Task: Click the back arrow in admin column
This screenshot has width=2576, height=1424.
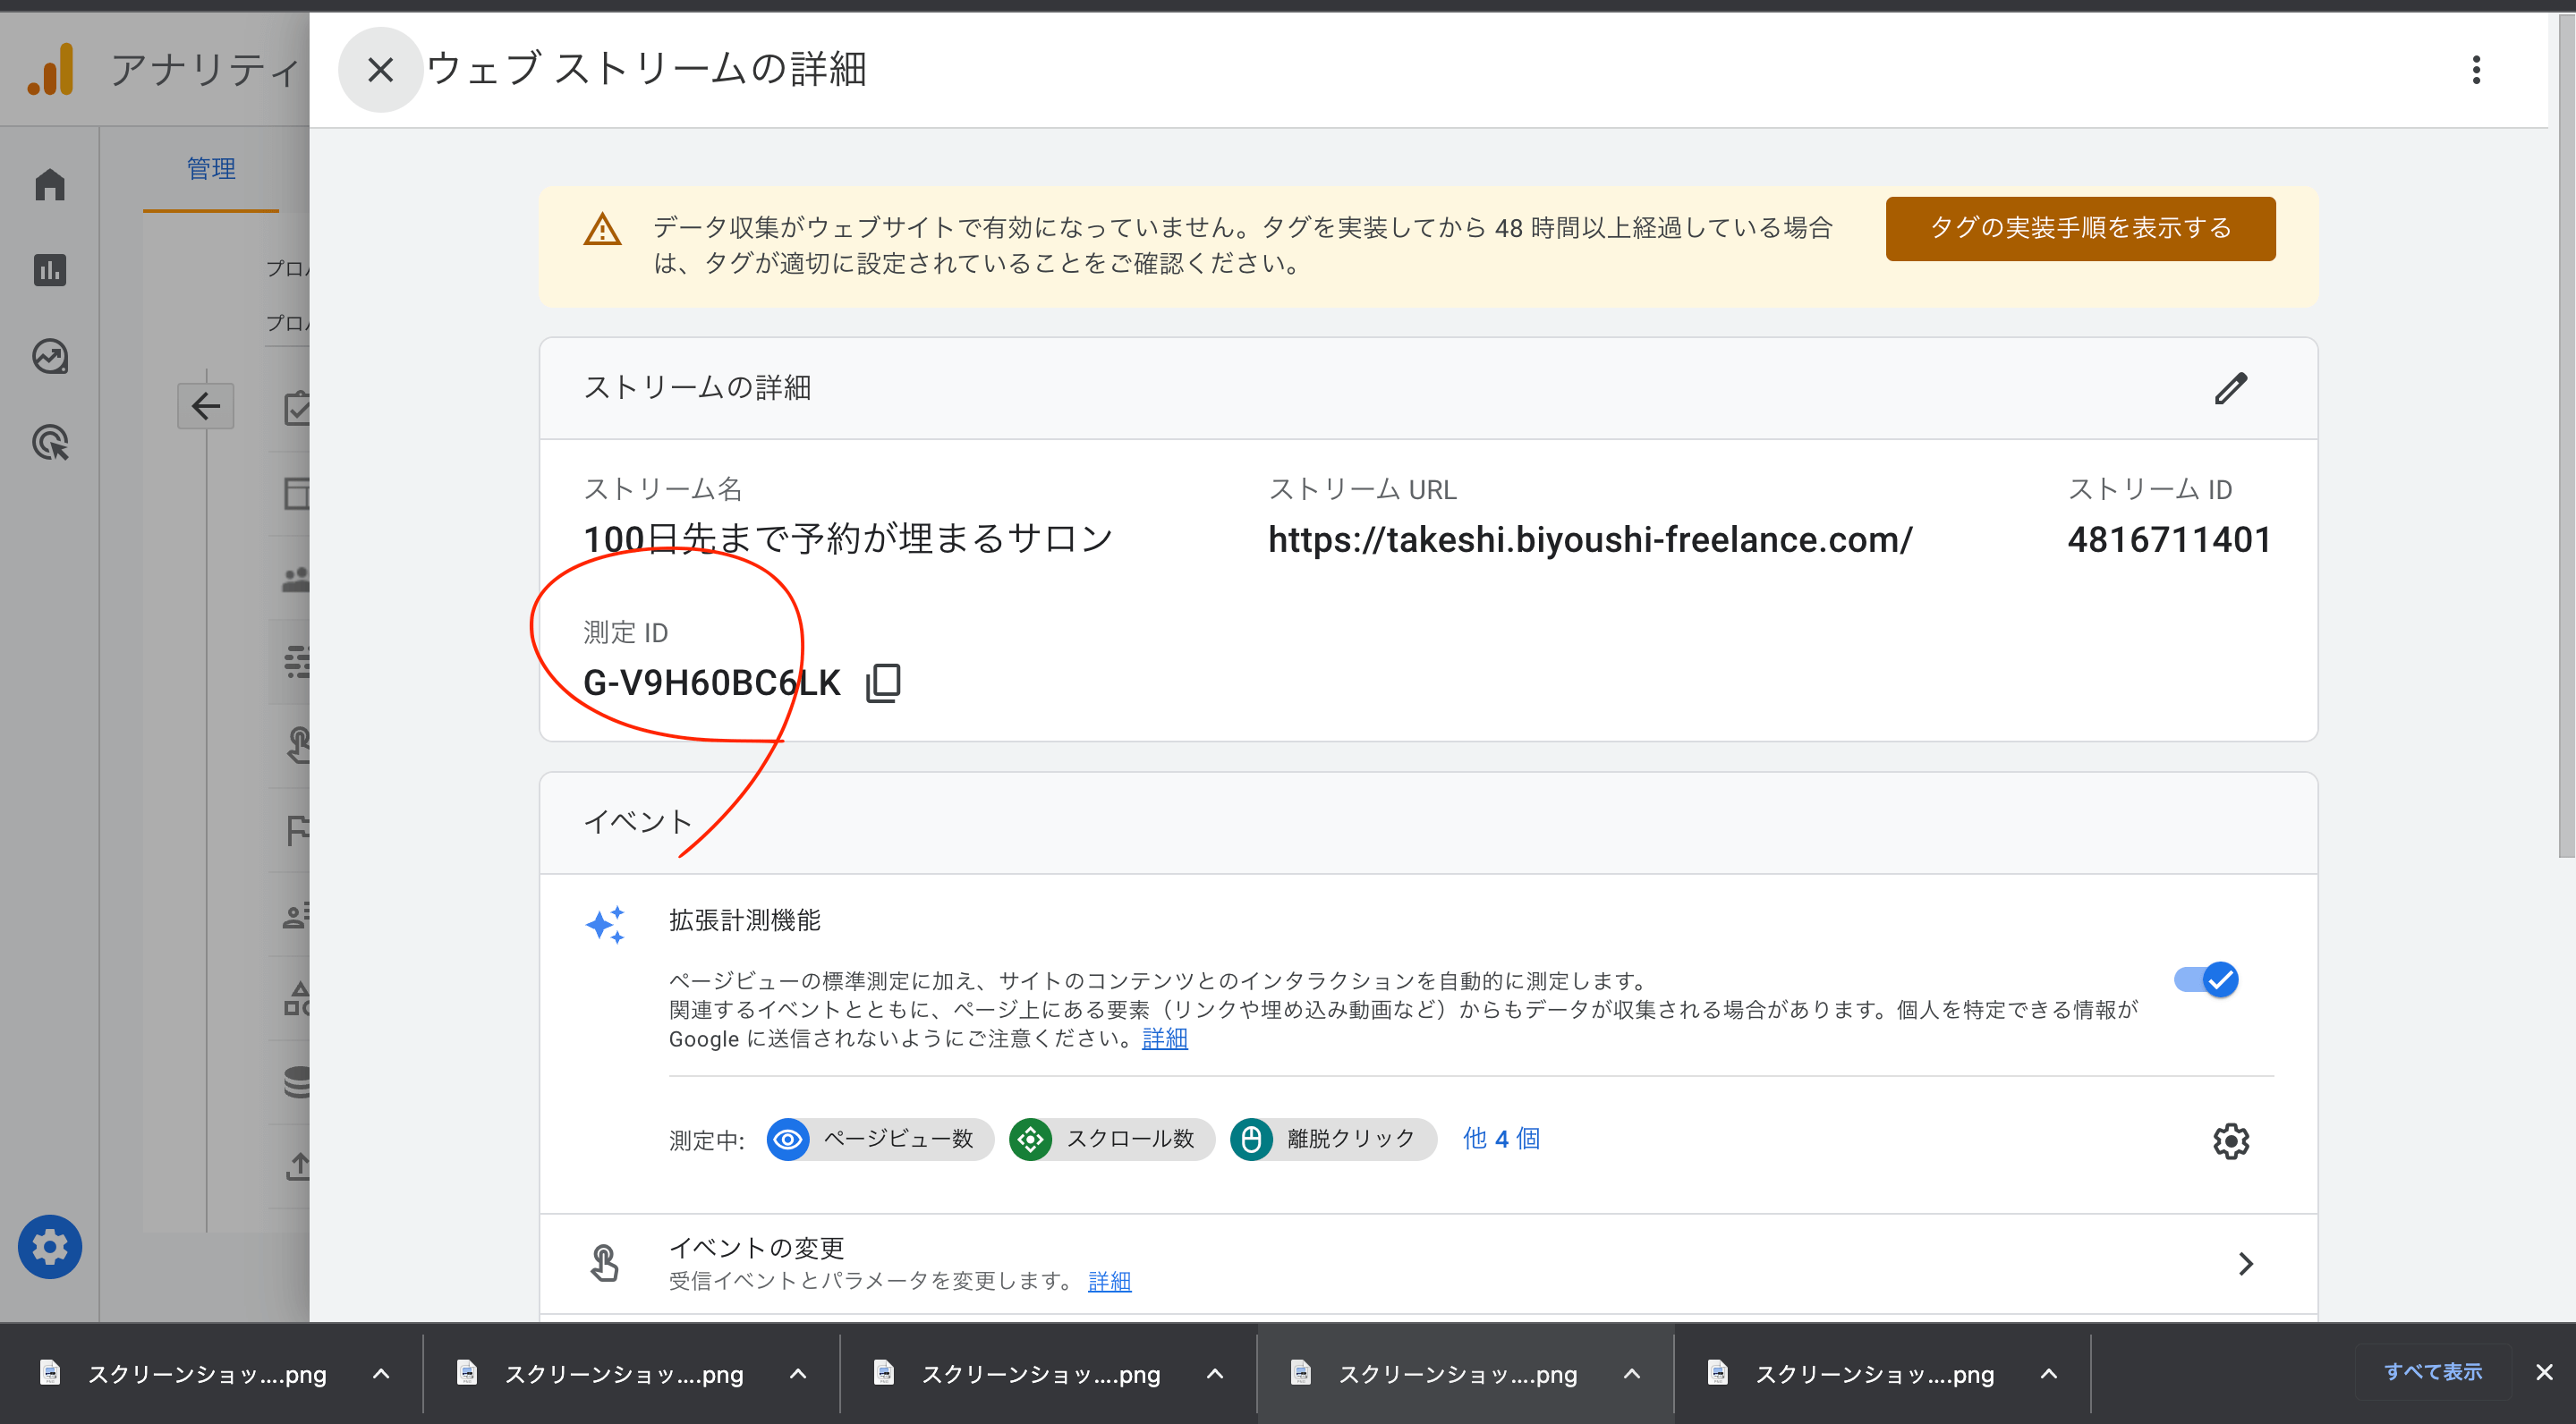Action: 206,406
